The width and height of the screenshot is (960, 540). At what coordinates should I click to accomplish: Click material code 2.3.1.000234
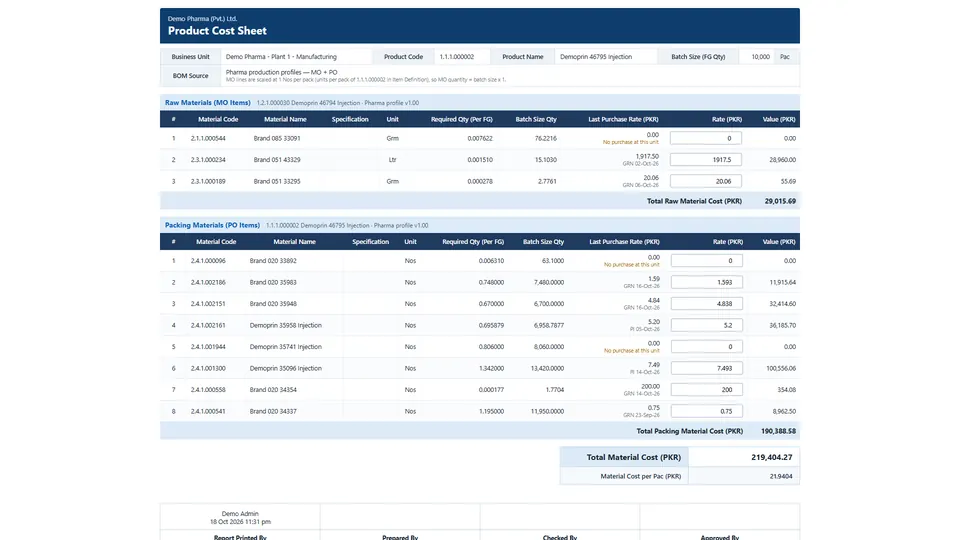coord(208,160)
